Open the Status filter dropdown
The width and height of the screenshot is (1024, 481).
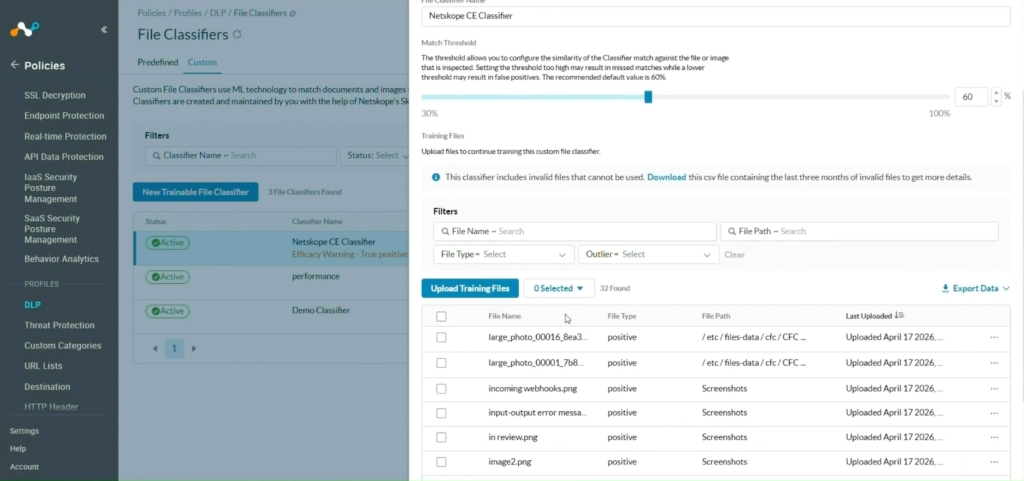[x=376, y=155]
